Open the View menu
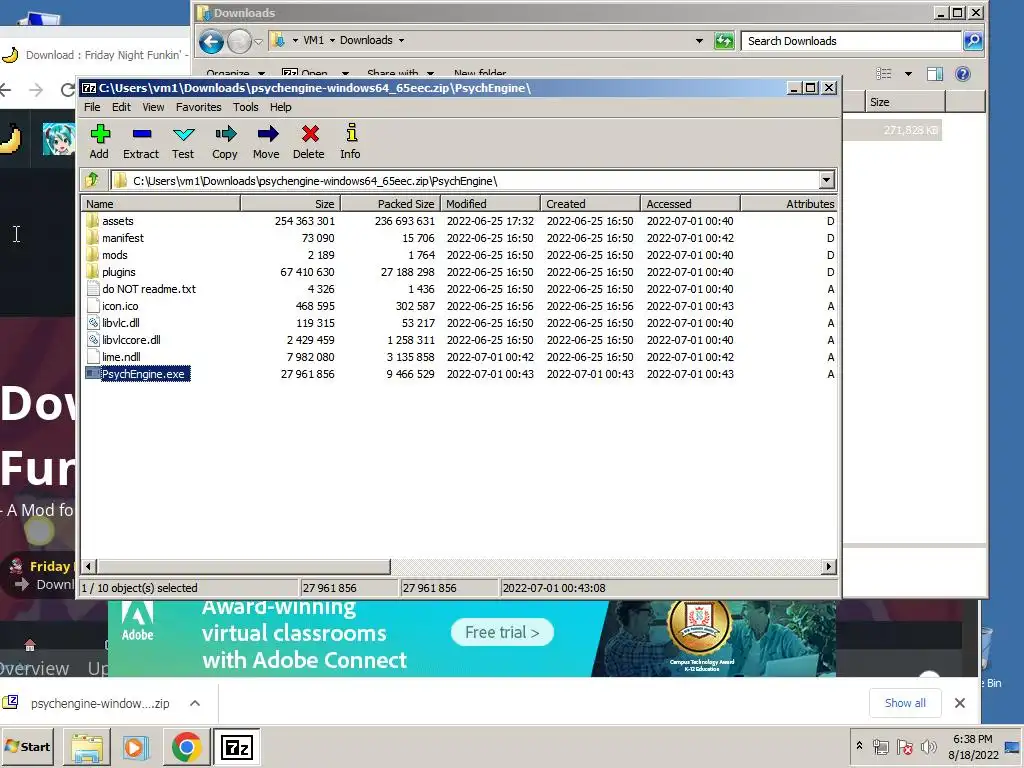Screen dimensions: 1024x768 (x=153, y=107)
